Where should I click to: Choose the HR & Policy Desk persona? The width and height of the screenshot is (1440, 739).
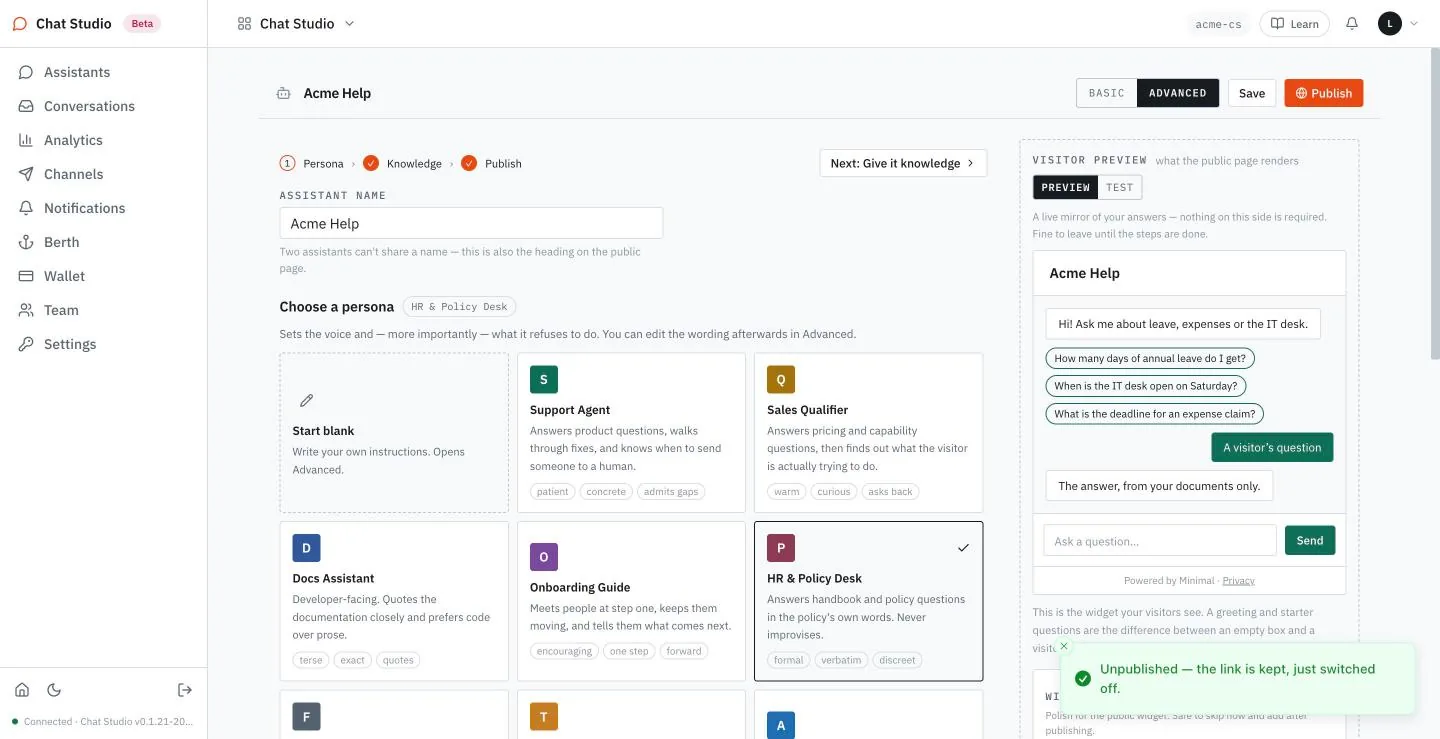pyautogui.click(x=868, y=601)
